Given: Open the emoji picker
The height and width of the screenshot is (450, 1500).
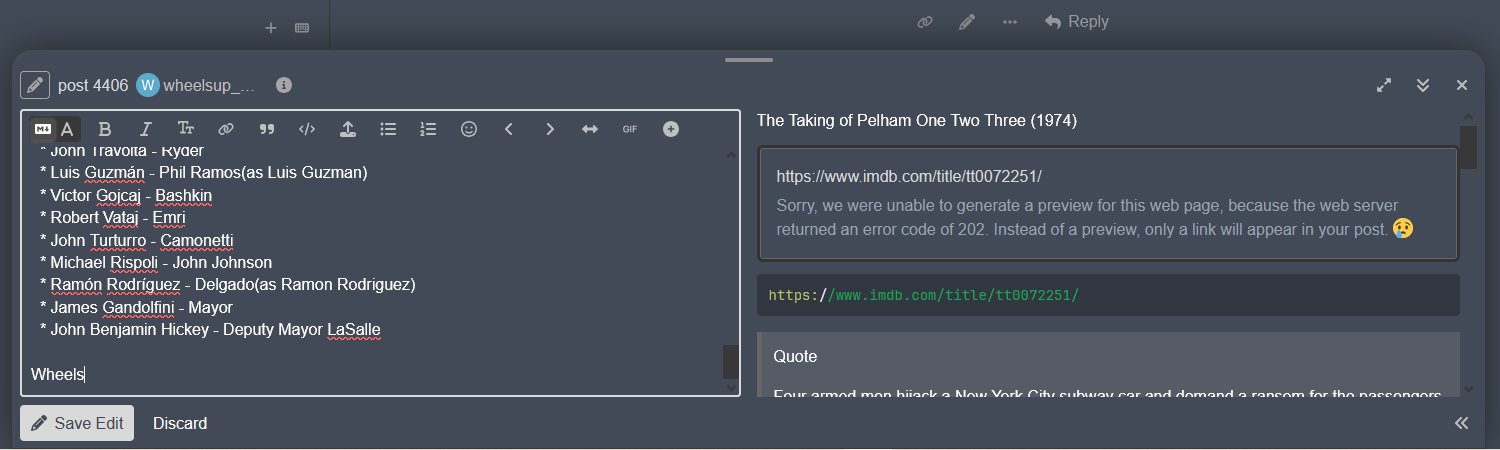Looking at the screenshot, I should (469, 129).
